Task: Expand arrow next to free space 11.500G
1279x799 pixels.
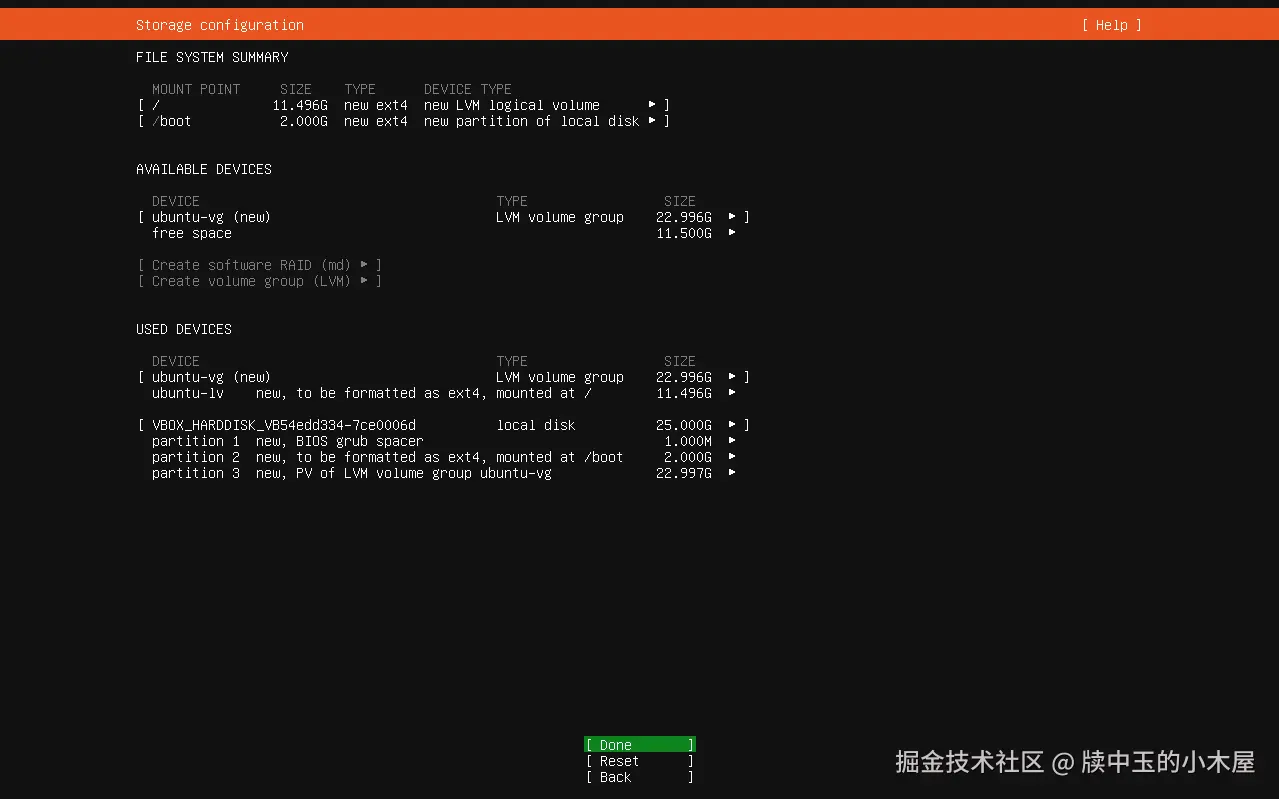Action: coord(732,233)
